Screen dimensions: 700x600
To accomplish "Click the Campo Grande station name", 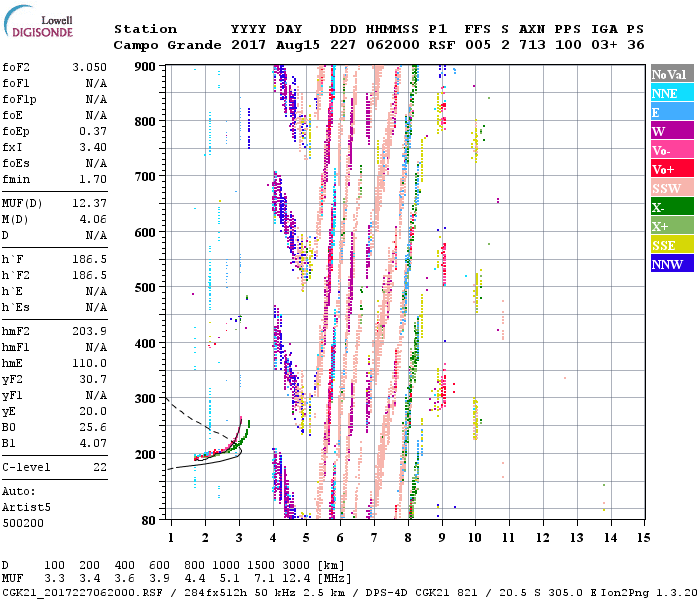I will point(167,45).
